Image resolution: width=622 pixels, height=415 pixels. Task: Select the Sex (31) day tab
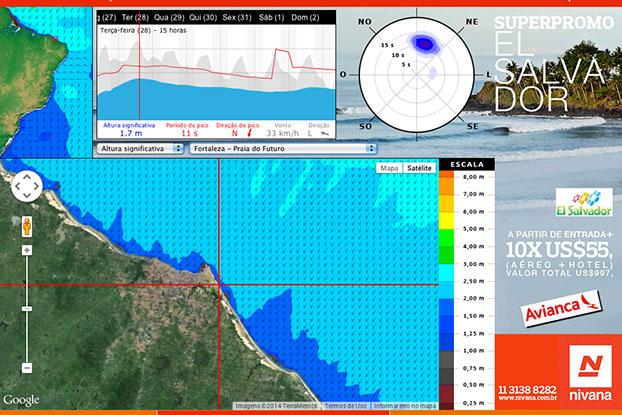tap(237, 17)
